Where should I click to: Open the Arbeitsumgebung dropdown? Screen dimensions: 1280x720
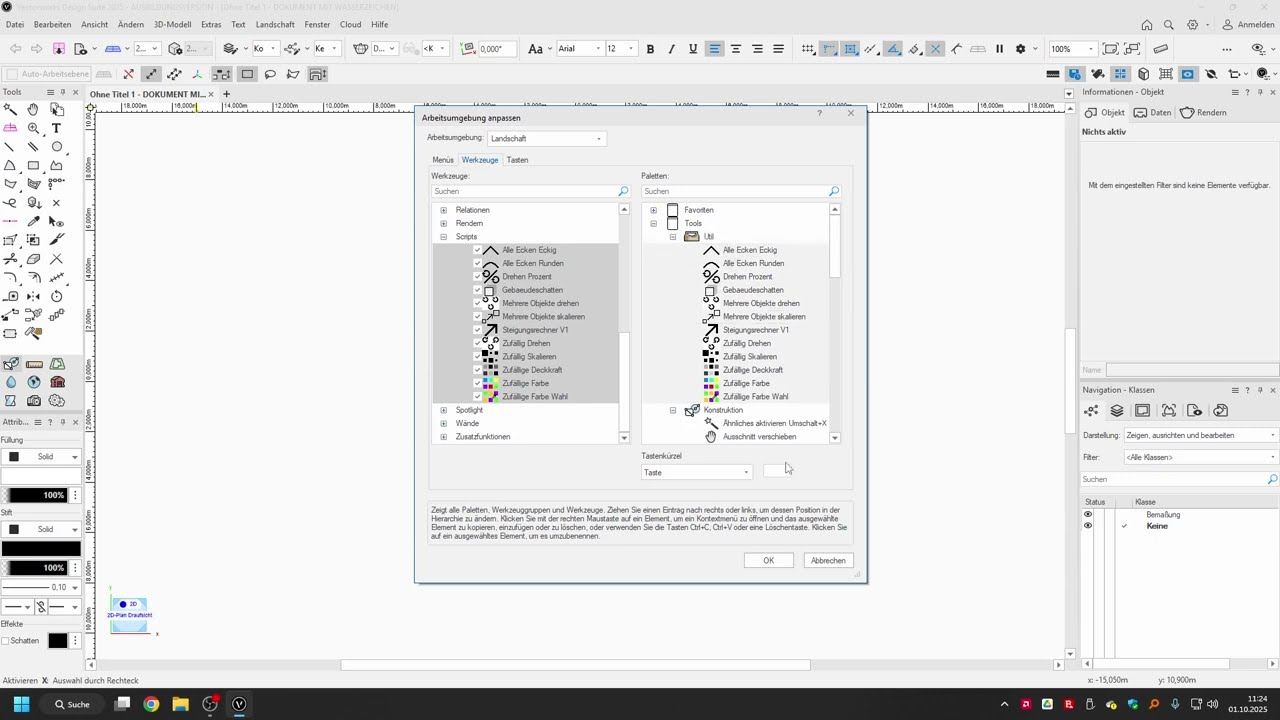tap(546, 138)
